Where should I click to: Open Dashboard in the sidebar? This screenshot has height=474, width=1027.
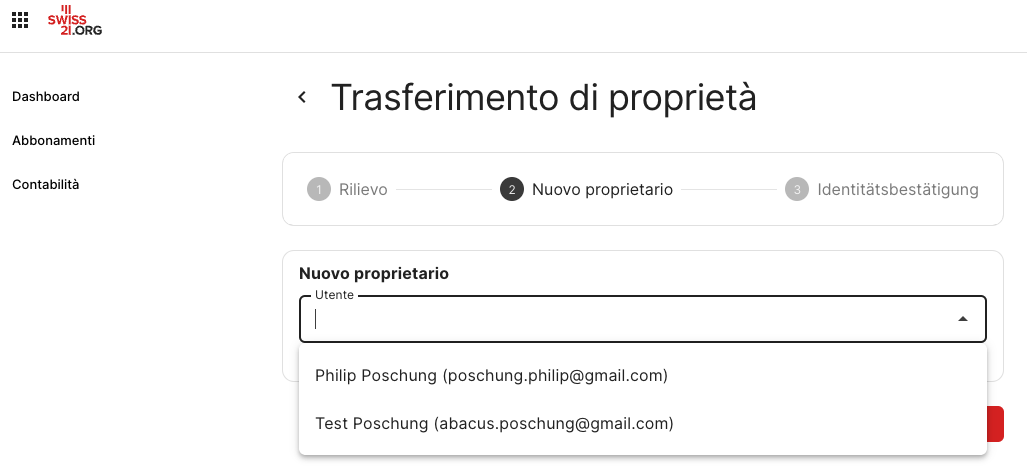pyautogui.click(x=46, y=97)
